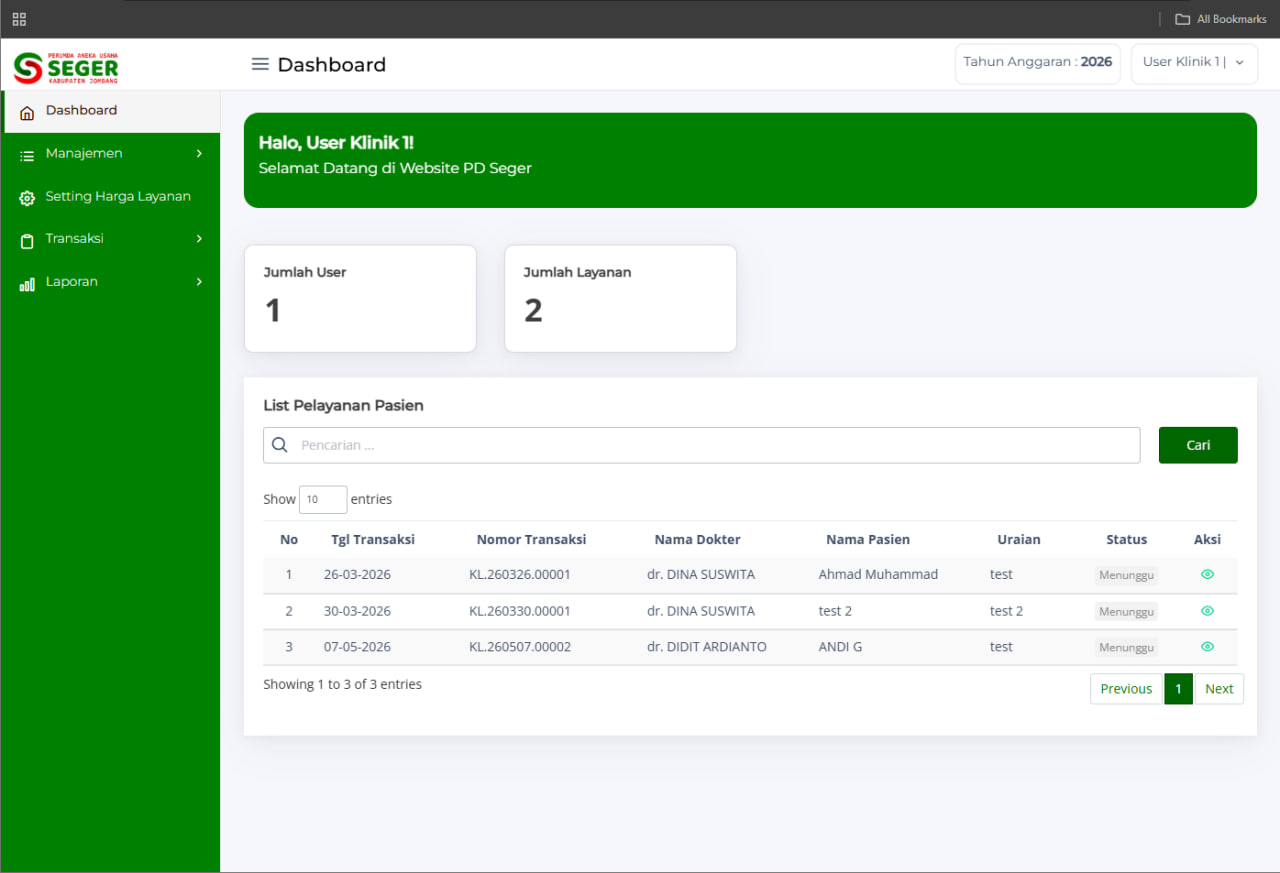Sort by Tgl Transaksi column header

click(x=373, y=539)
